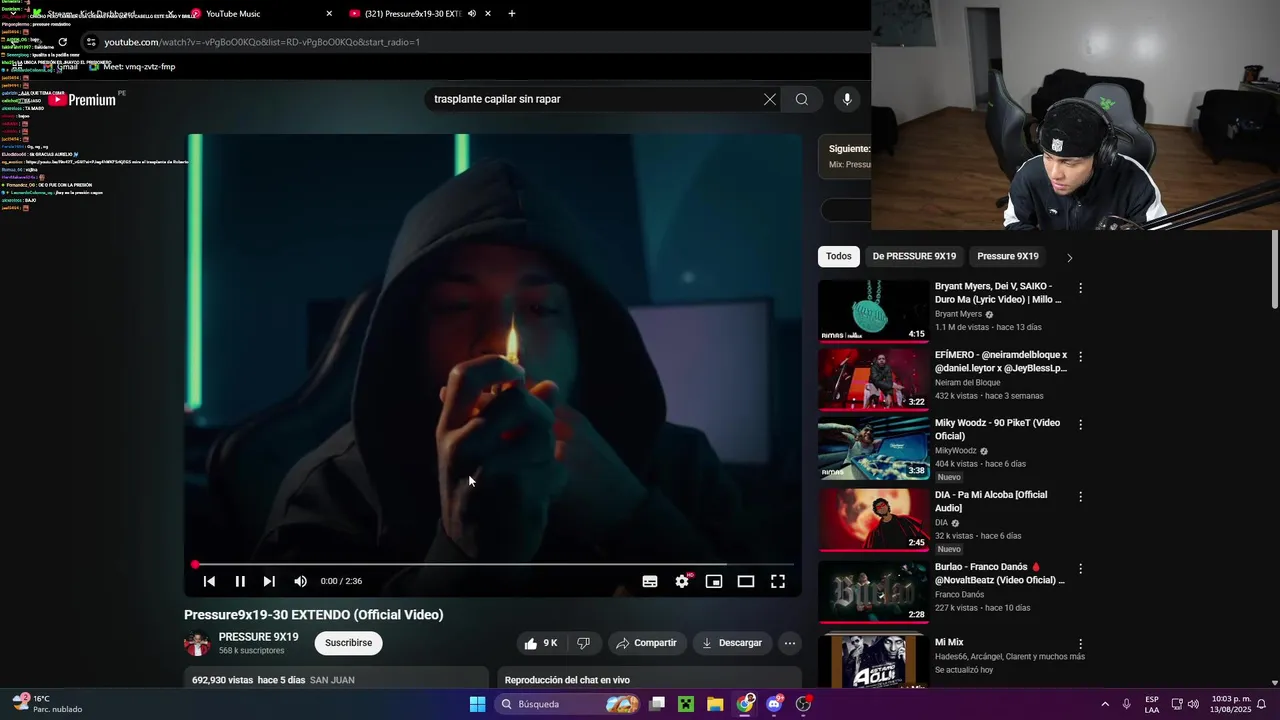Go to previous video in player
This screenshot has width=1280, height=720.
(209, 581)
